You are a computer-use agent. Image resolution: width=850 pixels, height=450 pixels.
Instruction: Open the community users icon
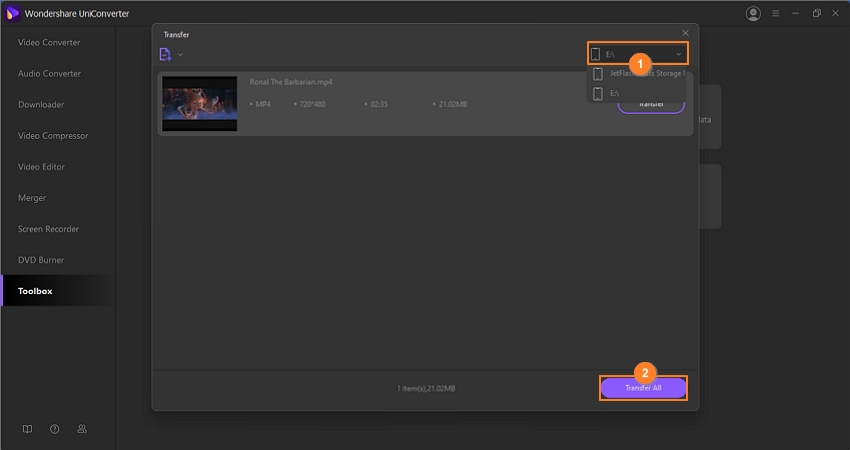click(82, 429)
